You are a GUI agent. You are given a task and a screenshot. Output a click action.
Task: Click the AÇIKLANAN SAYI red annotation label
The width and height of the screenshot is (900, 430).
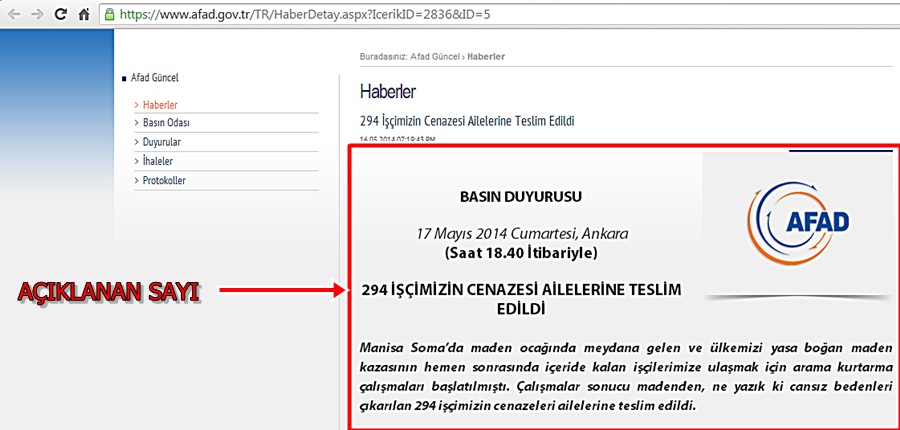pyautogui.click(x=110, y=292)
